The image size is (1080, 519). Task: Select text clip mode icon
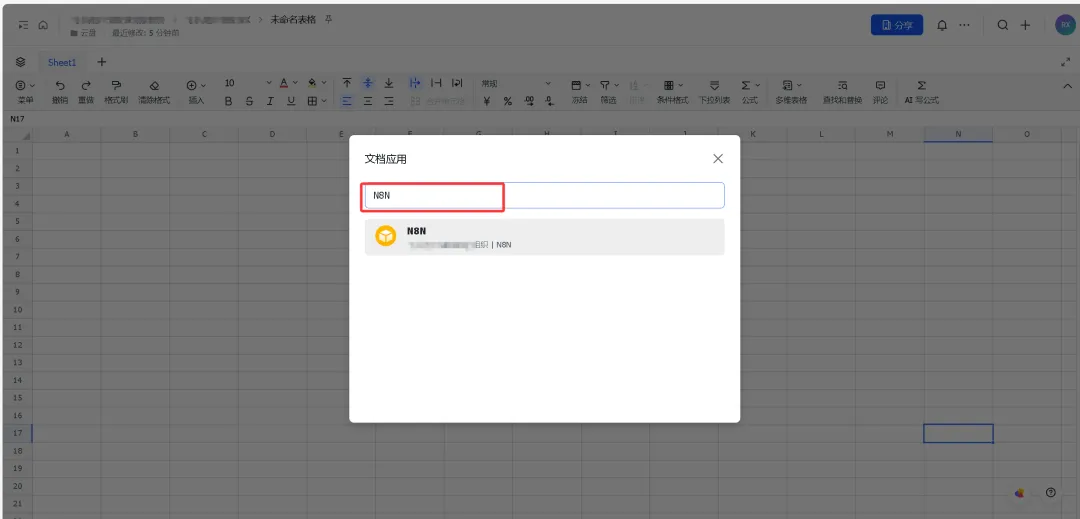436,83
